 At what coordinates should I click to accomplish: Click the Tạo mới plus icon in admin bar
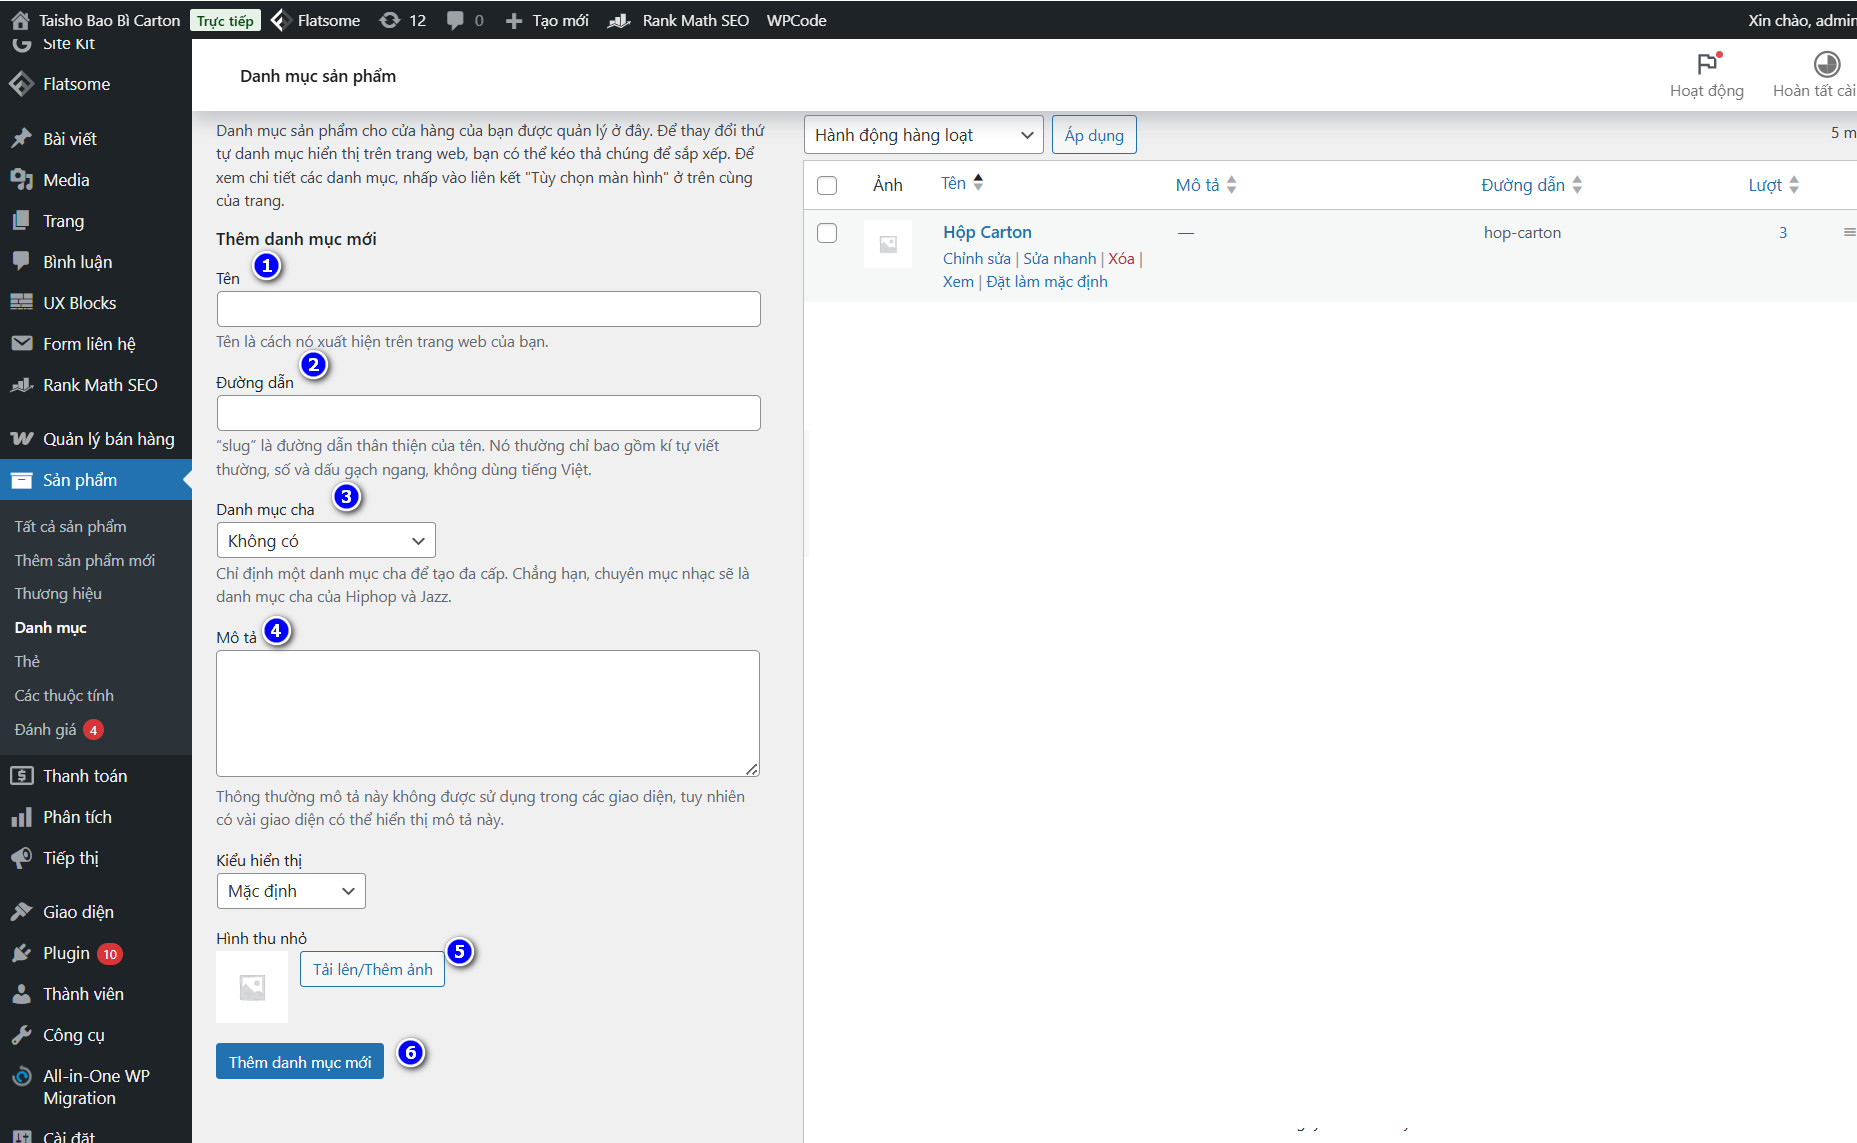pyautogui.click(x=513, y=19)
